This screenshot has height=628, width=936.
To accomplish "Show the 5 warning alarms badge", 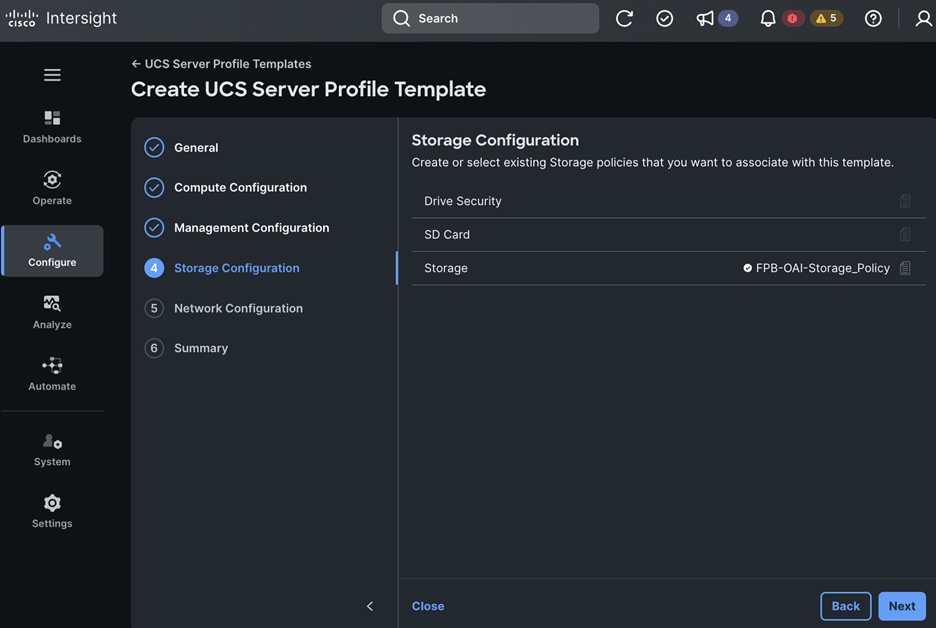I will [x=827, y=19].
